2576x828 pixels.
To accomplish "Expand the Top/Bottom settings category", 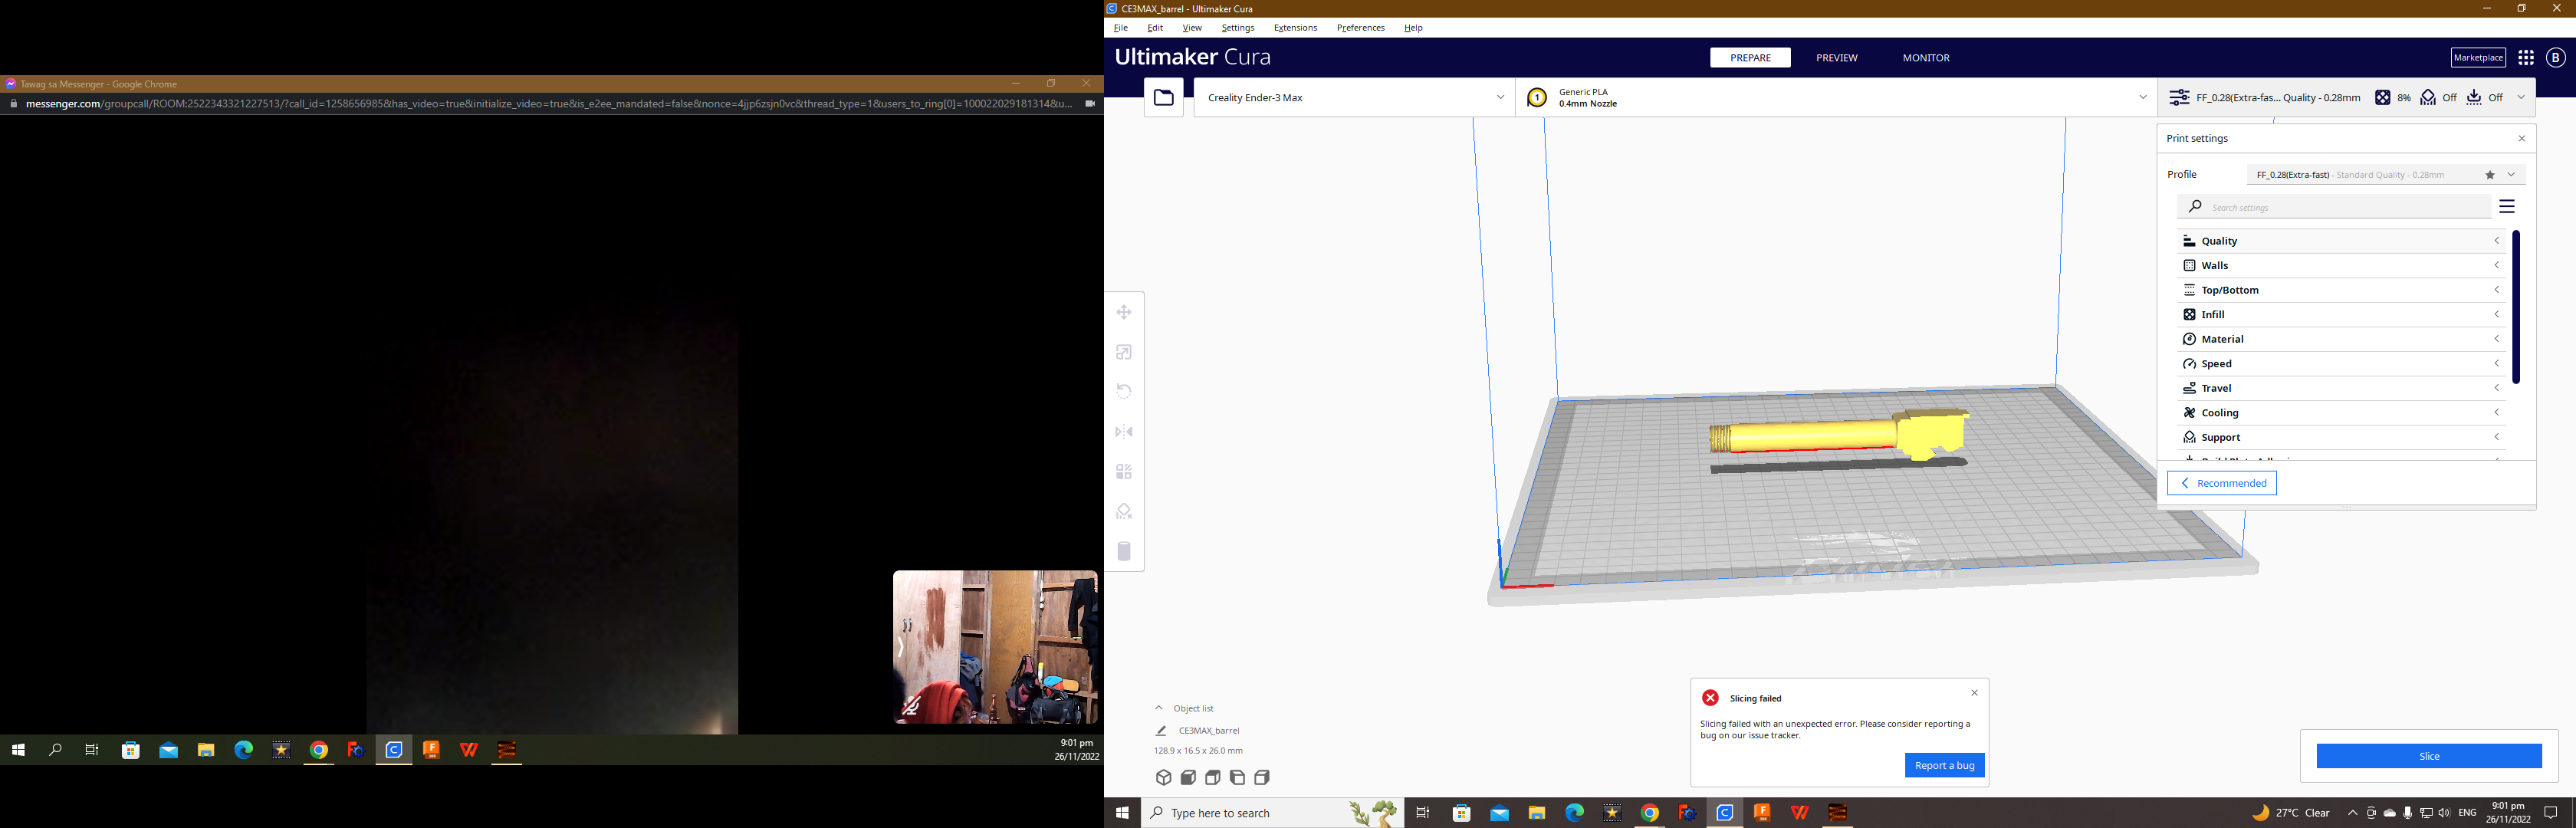I will 2340,290.
